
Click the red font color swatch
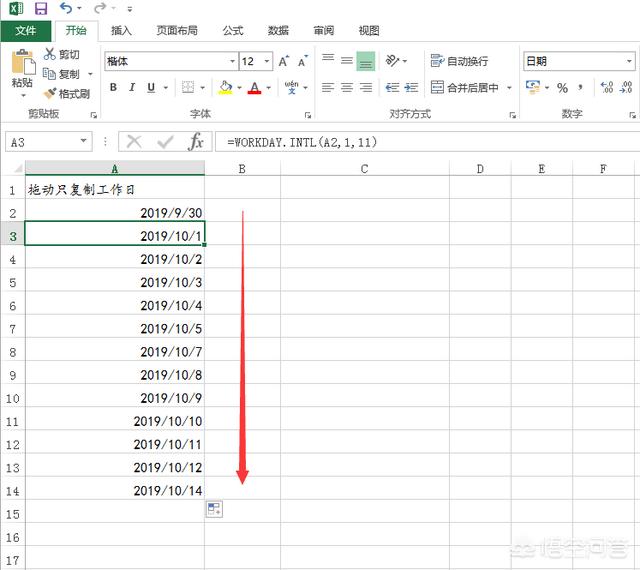click(x=255, y=89)
